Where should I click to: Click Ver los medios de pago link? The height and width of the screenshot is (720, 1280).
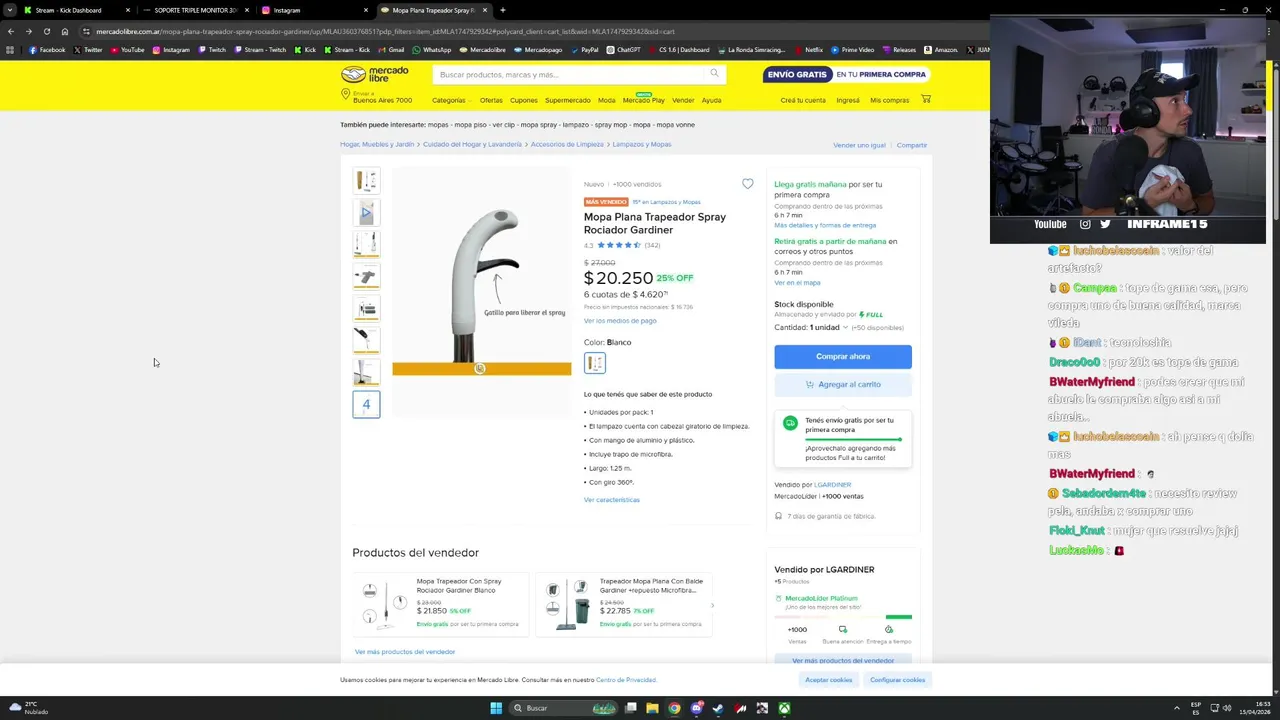(620, 321)
